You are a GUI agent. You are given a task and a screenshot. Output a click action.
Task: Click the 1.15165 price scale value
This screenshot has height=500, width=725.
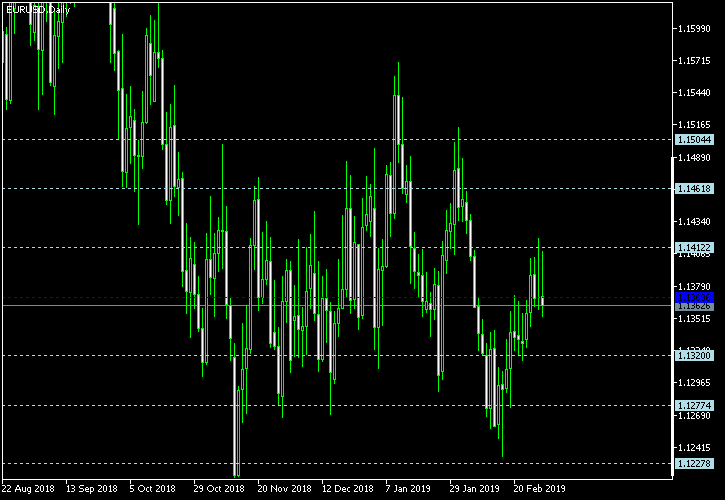694,124
